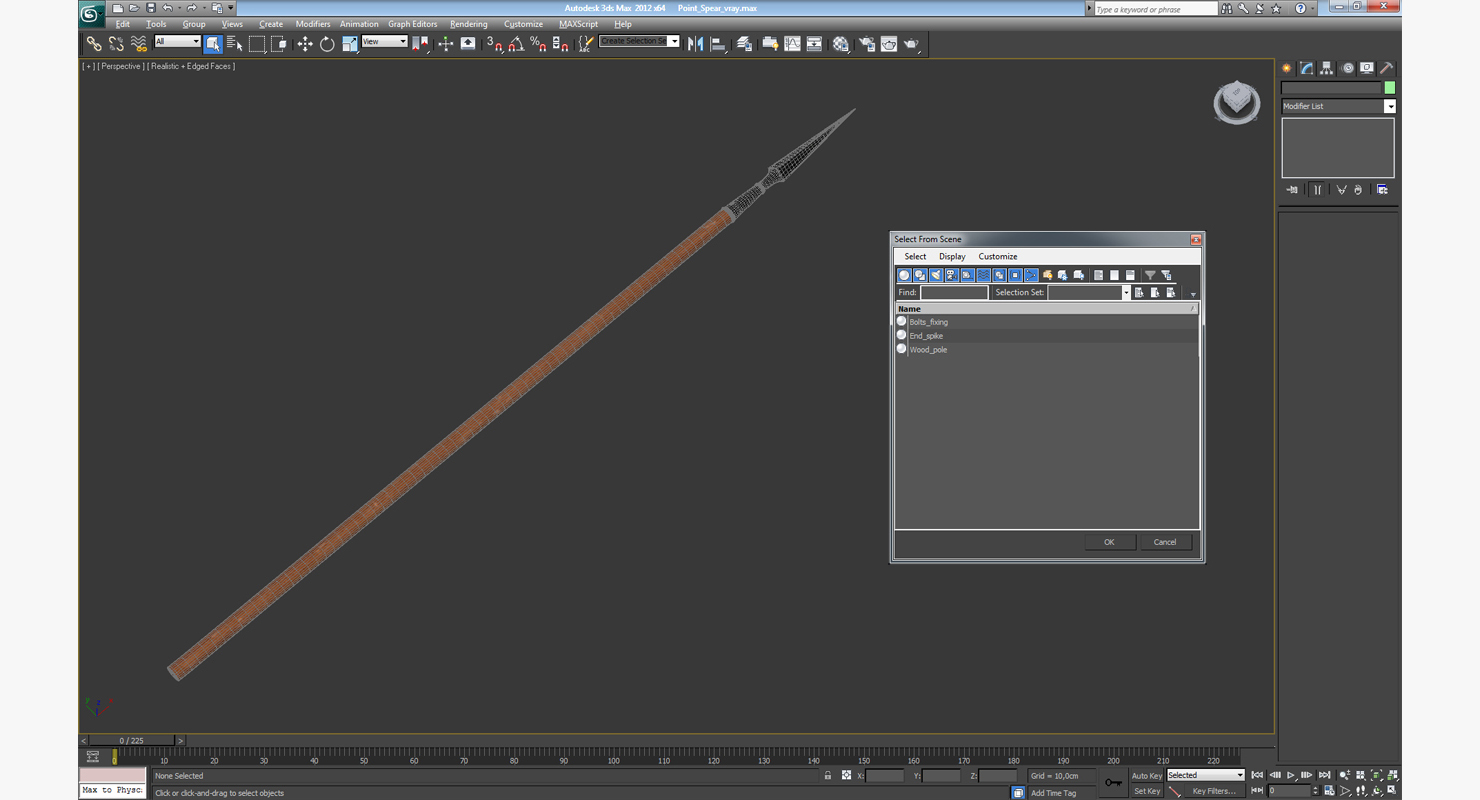Activate the Select Object tool
Image resolution: width=1480 pixels, height=800 pixels.
(x=213, y=43)
